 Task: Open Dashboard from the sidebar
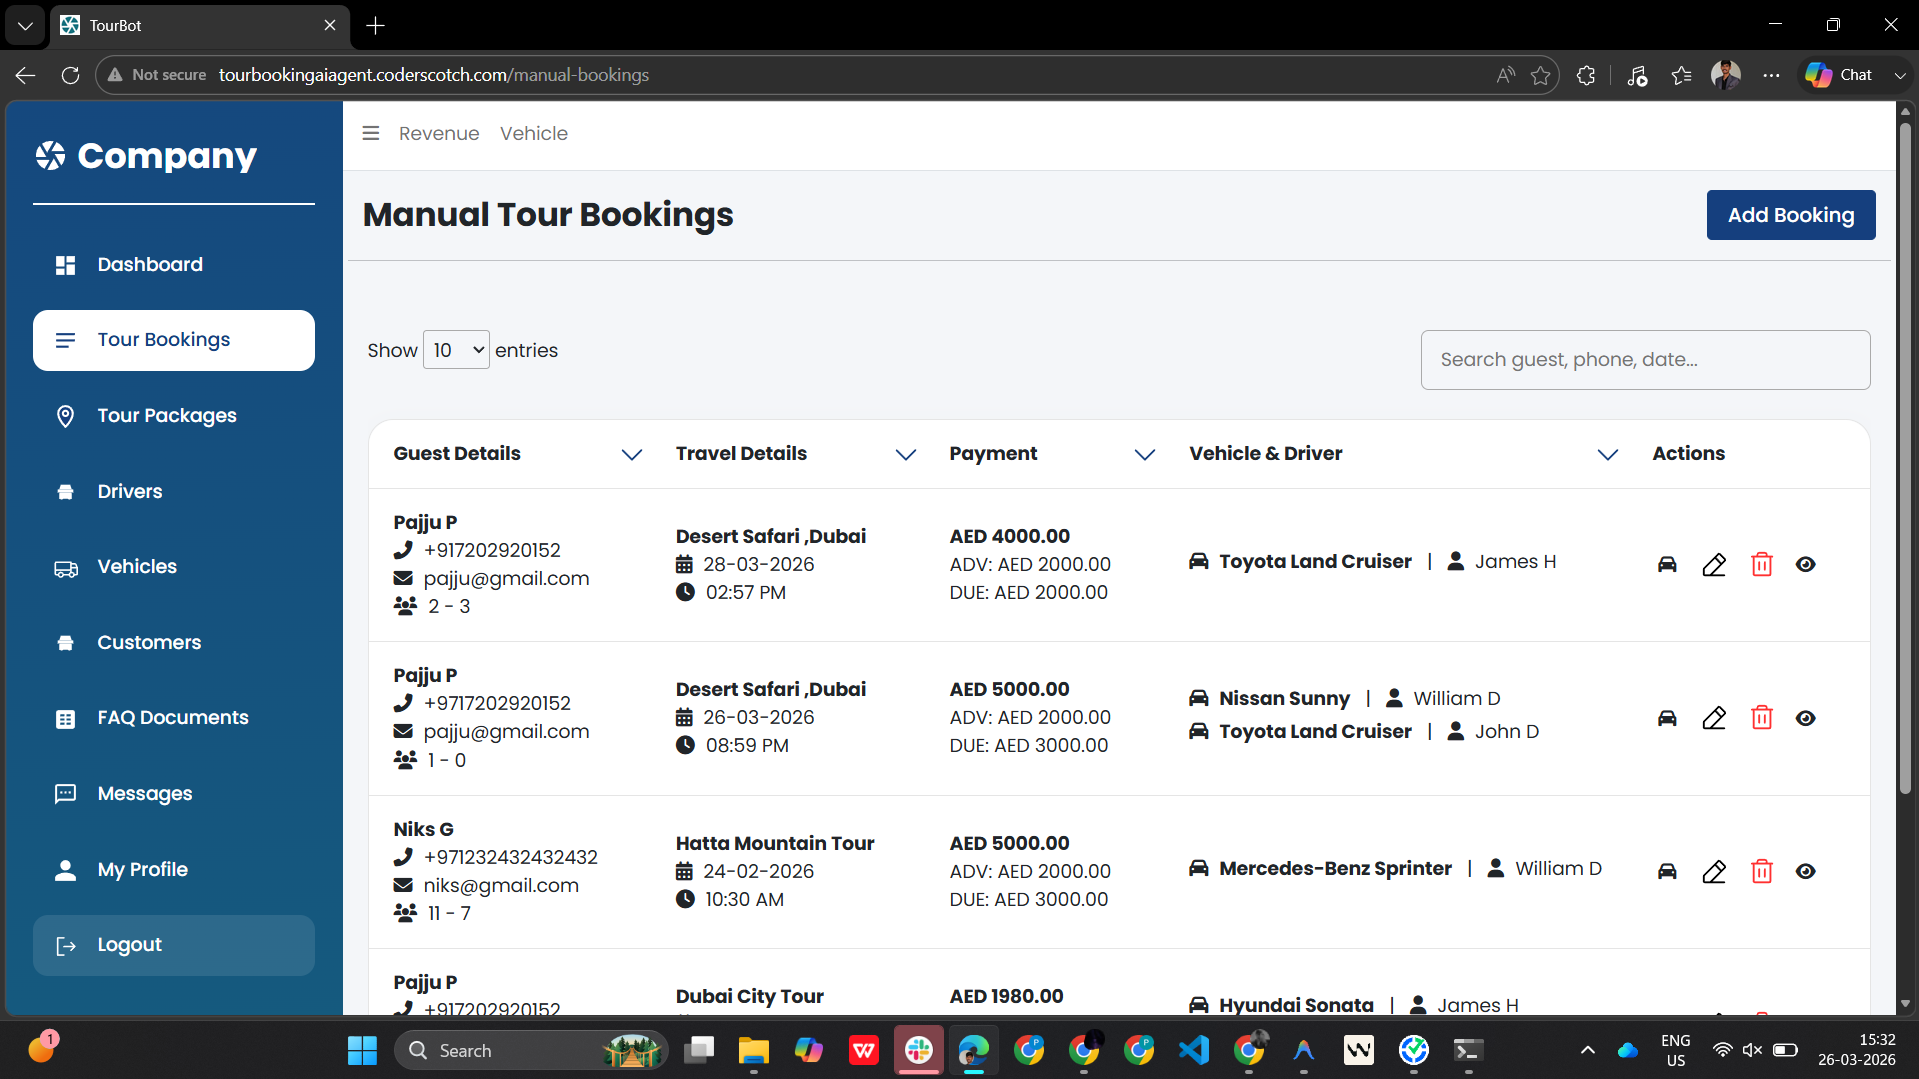pos(174,264)
